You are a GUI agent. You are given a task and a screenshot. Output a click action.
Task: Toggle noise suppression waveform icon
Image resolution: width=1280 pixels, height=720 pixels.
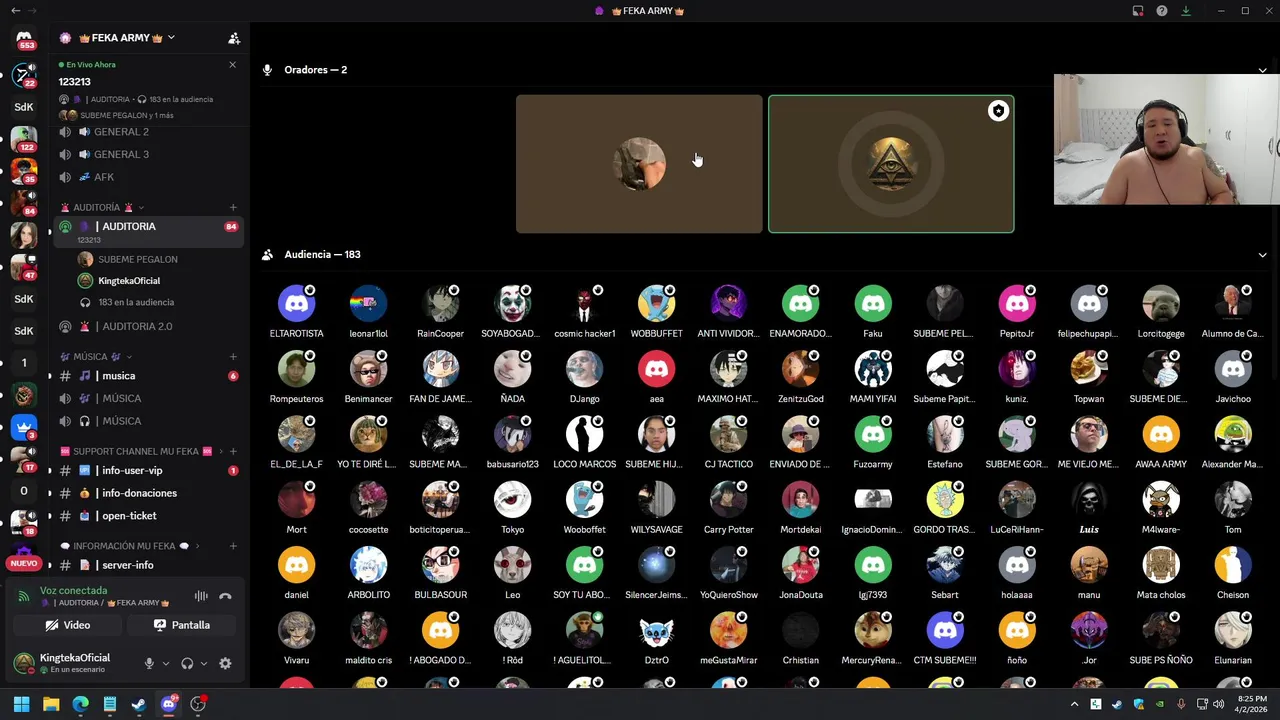(201, 596)
